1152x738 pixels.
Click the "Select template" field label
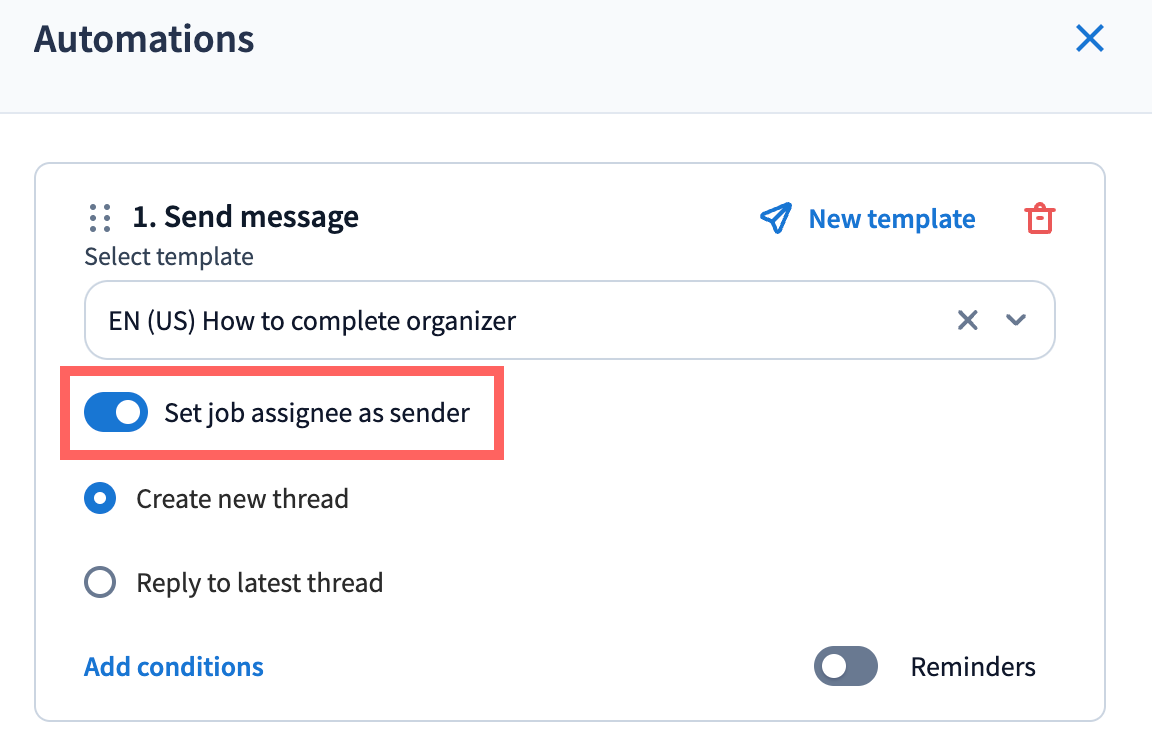169,257
